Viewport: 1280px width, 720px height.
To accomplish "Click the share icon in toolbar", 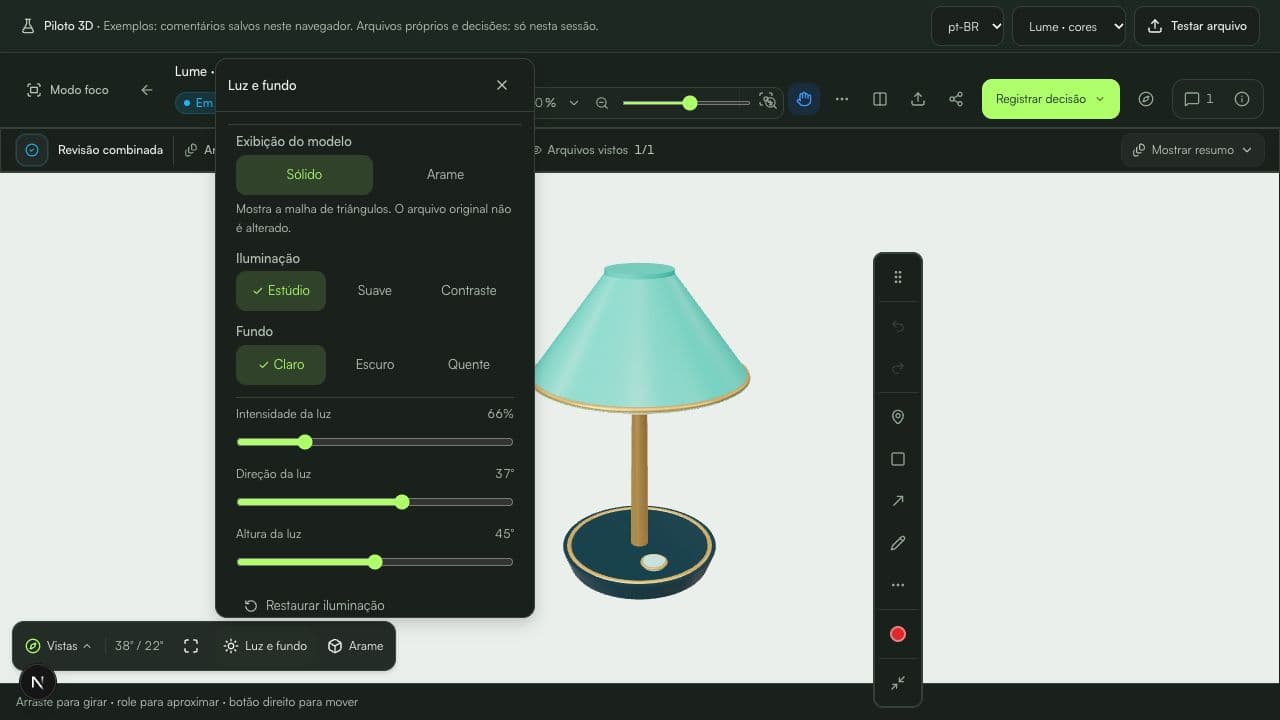I will point(956,99).
